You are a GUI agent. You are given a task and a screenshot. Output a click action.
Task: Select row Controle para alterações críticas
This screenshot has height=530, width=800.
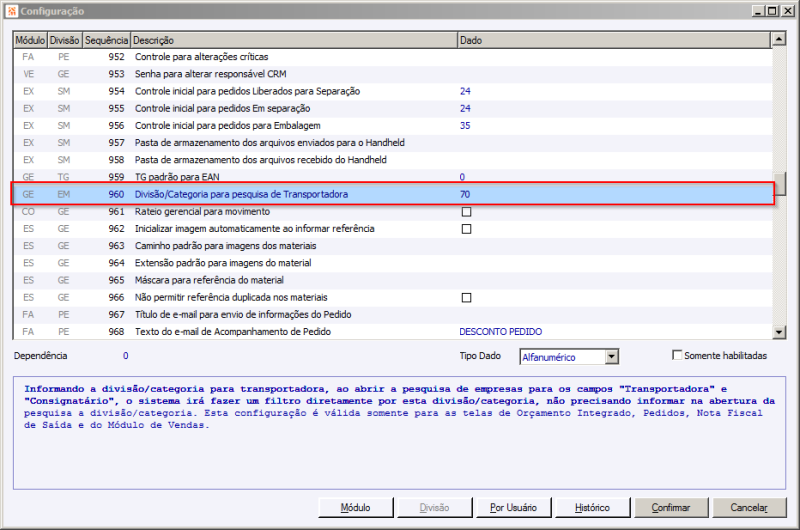point(392,57)
